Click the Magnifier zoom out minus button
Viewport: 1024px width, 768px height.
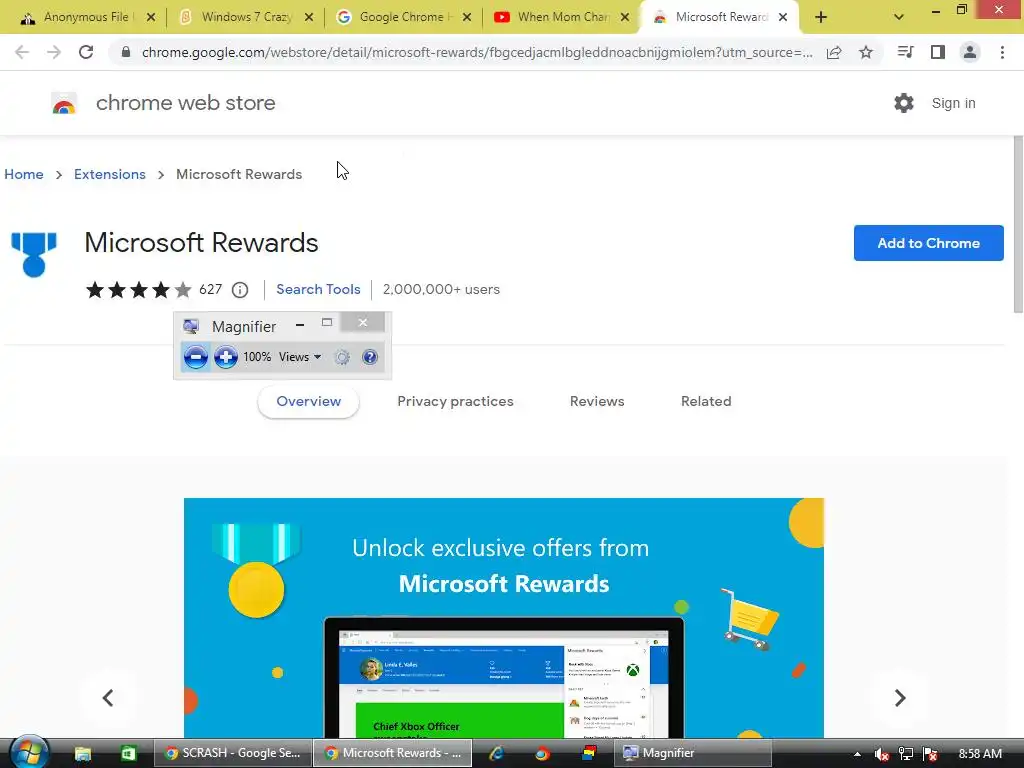[195, 357]
